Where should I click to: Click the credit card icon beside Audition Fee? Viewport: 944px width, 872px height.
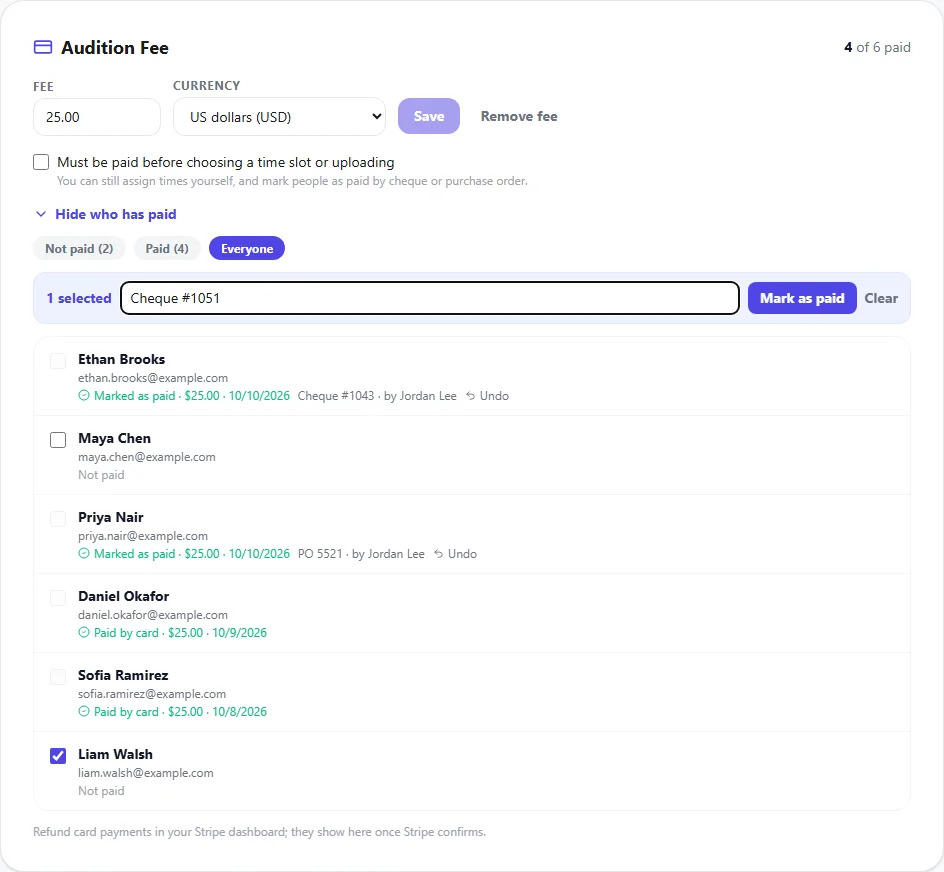coord(43,47)
